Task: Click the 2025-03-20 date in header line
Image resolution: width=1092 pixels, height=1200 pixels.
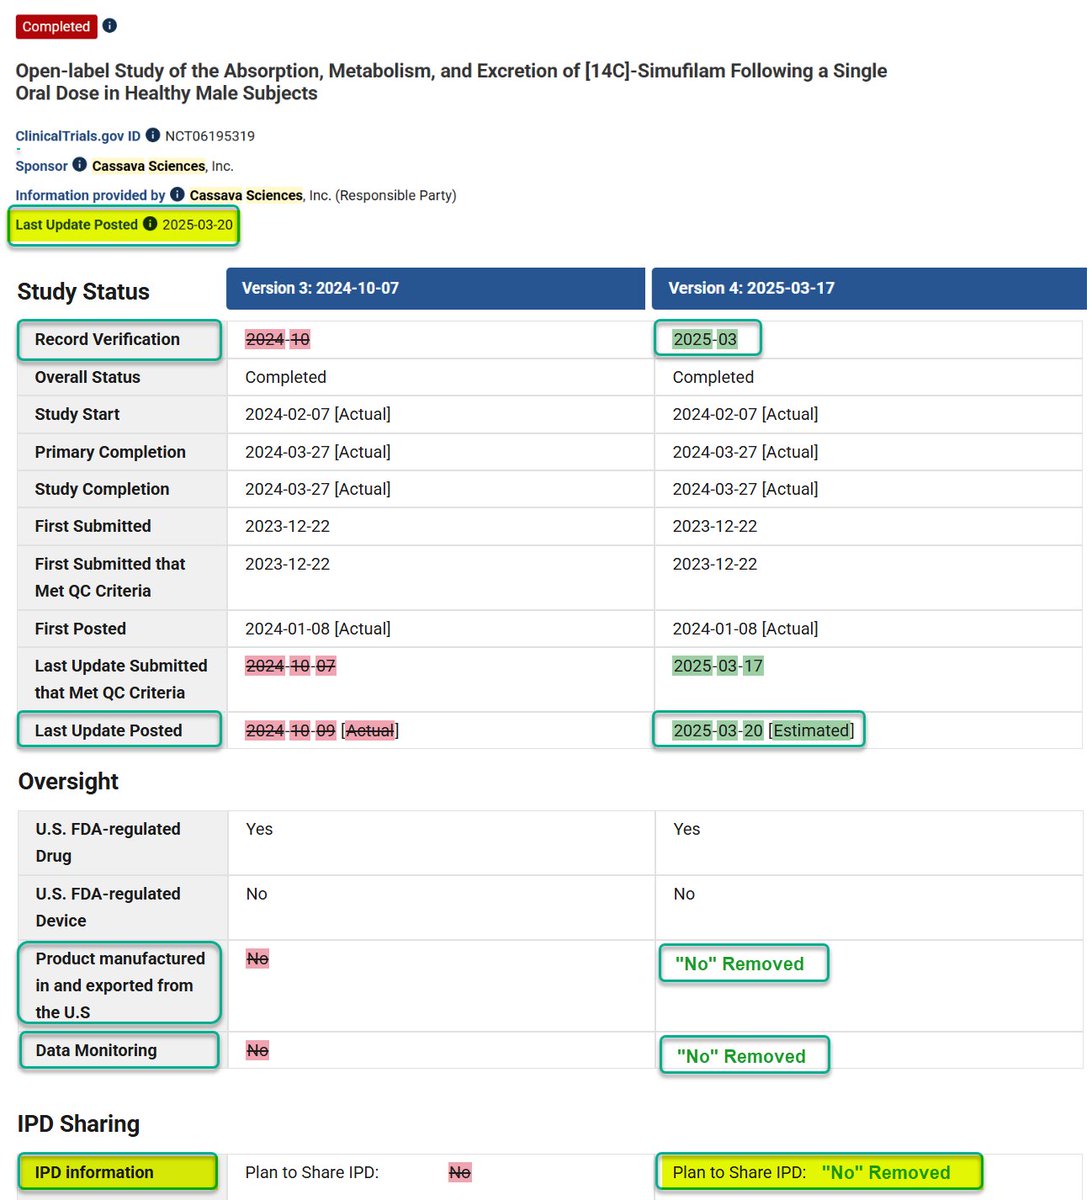Action: pos(198,225)
